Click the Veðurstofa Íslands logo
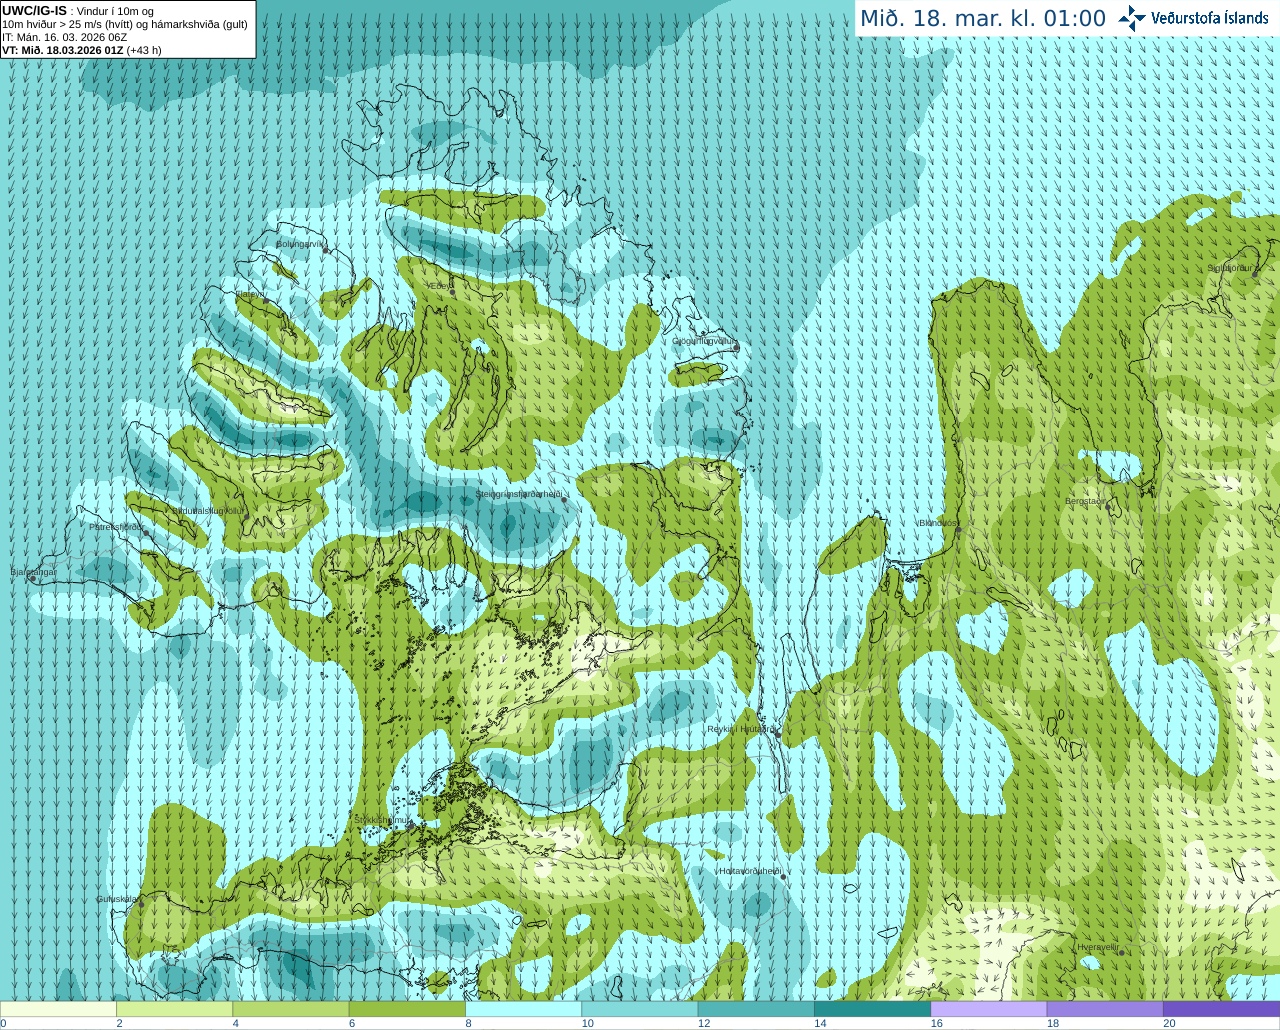Viewport: 1280px width, 1030px height. coord(1194,18)
